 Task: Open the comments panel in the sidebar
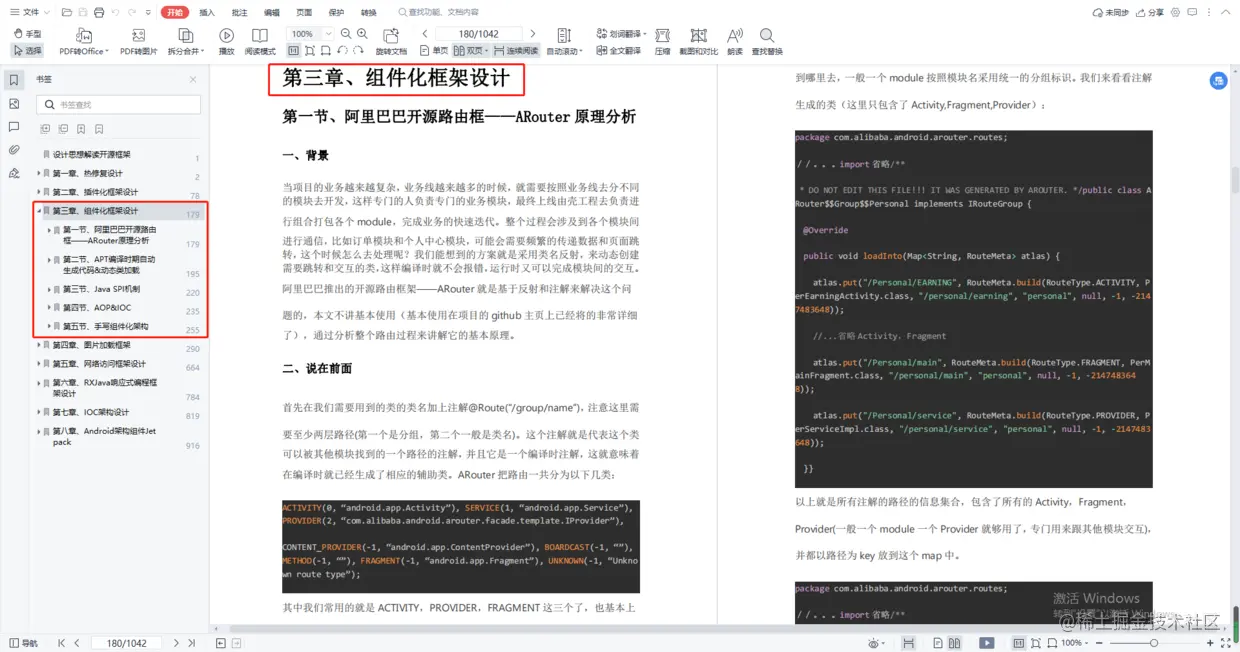[x=14, y=127]
